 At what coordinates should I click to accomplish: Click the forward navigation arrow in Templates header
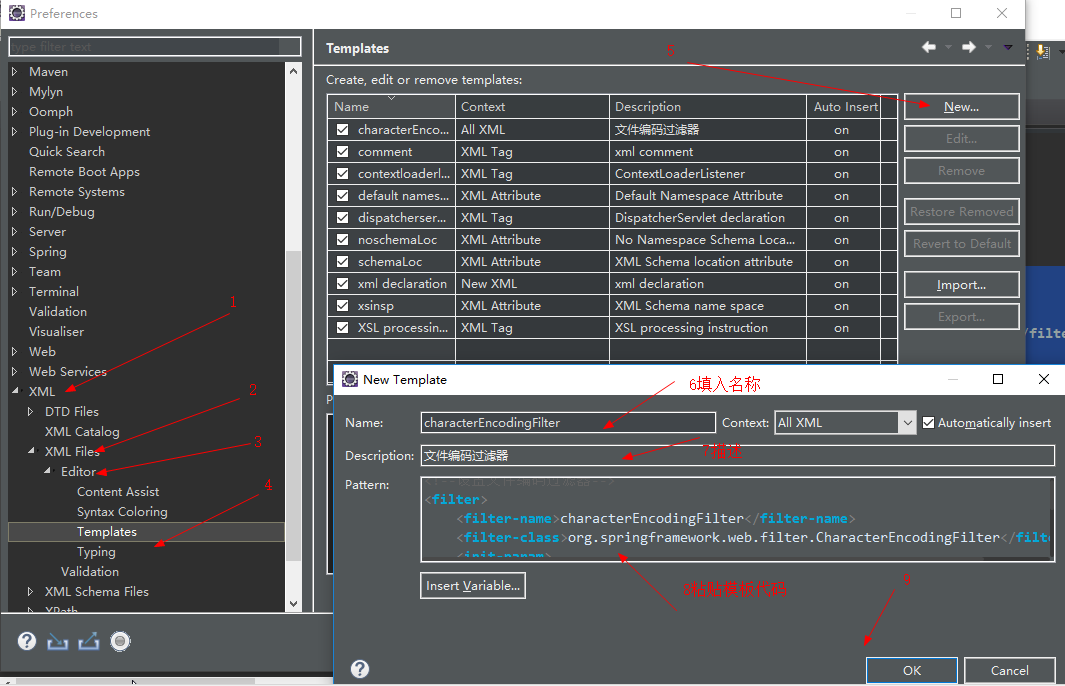pyautogui.click(x=969, y=47)
